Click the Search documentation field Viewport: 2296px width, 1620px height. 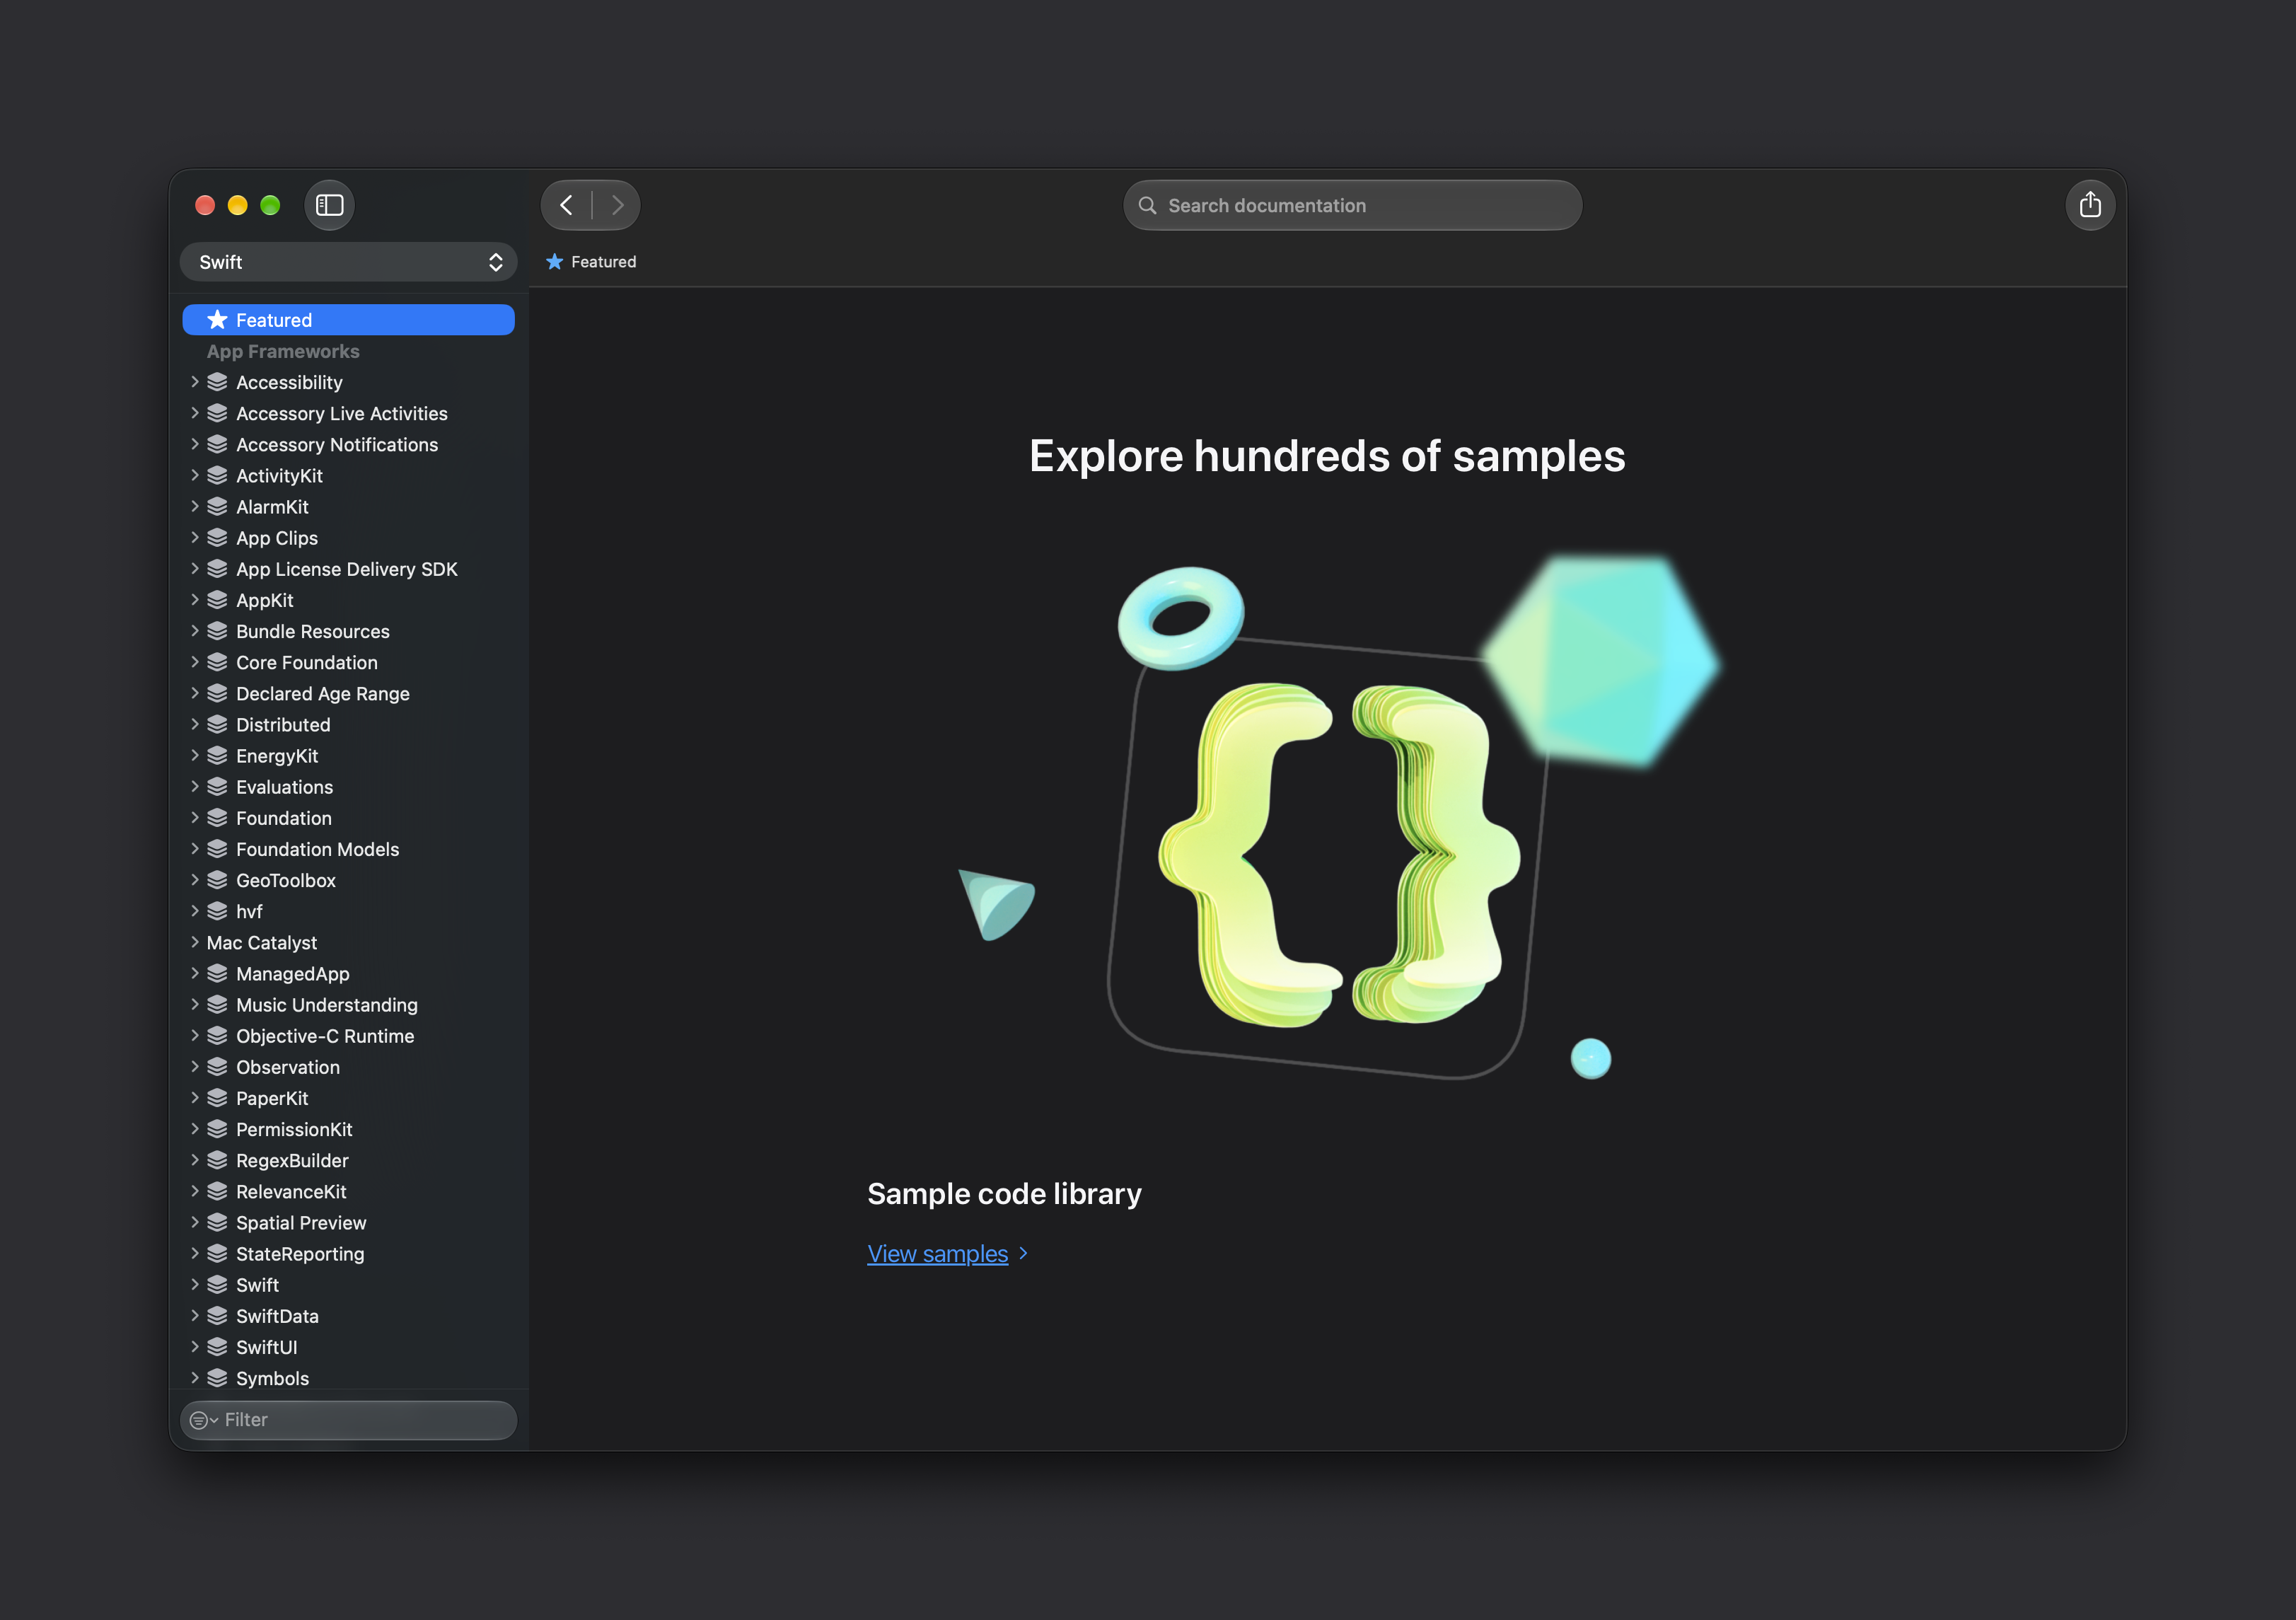pyautogui.click(x=1352, y=205)
